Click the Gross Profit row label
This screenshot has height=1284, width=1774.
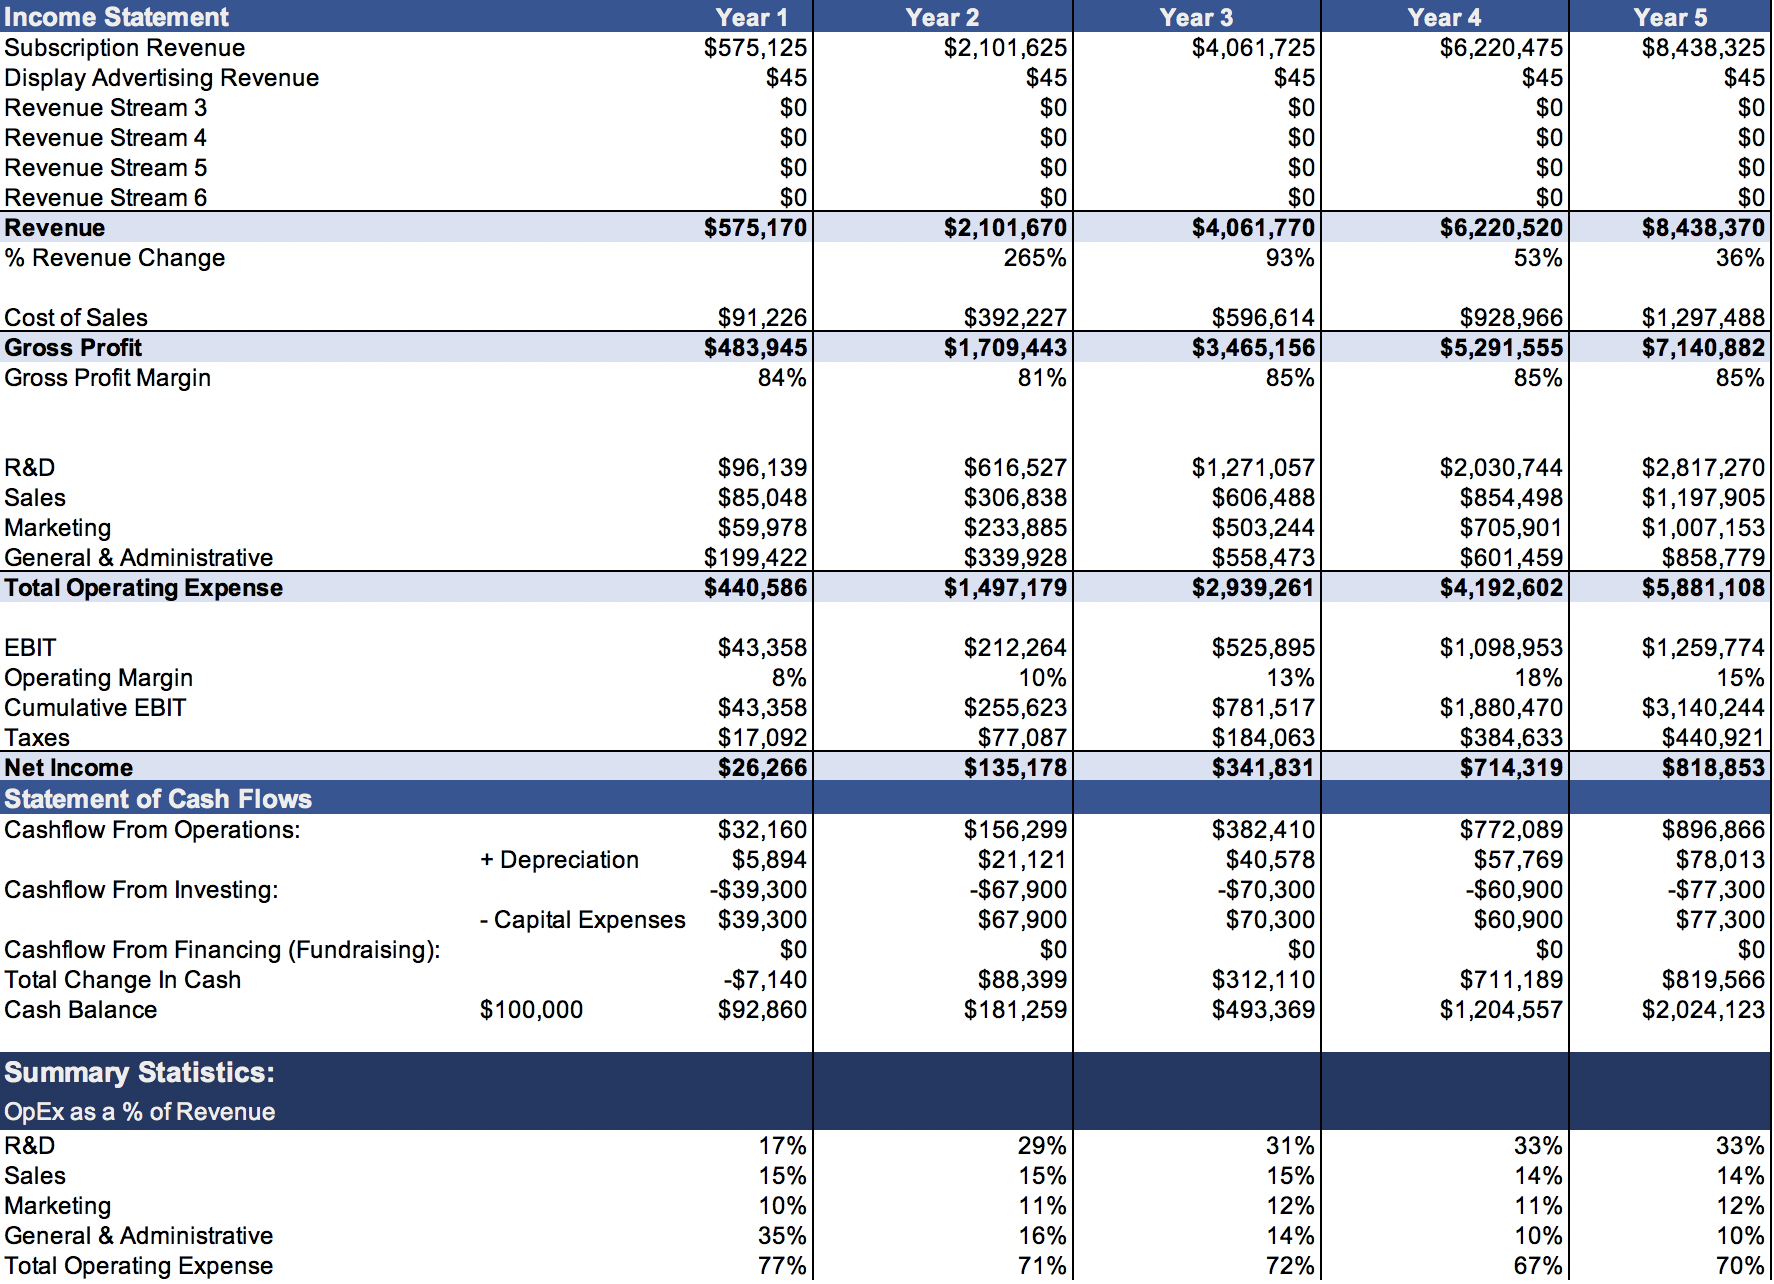[73, 348]
